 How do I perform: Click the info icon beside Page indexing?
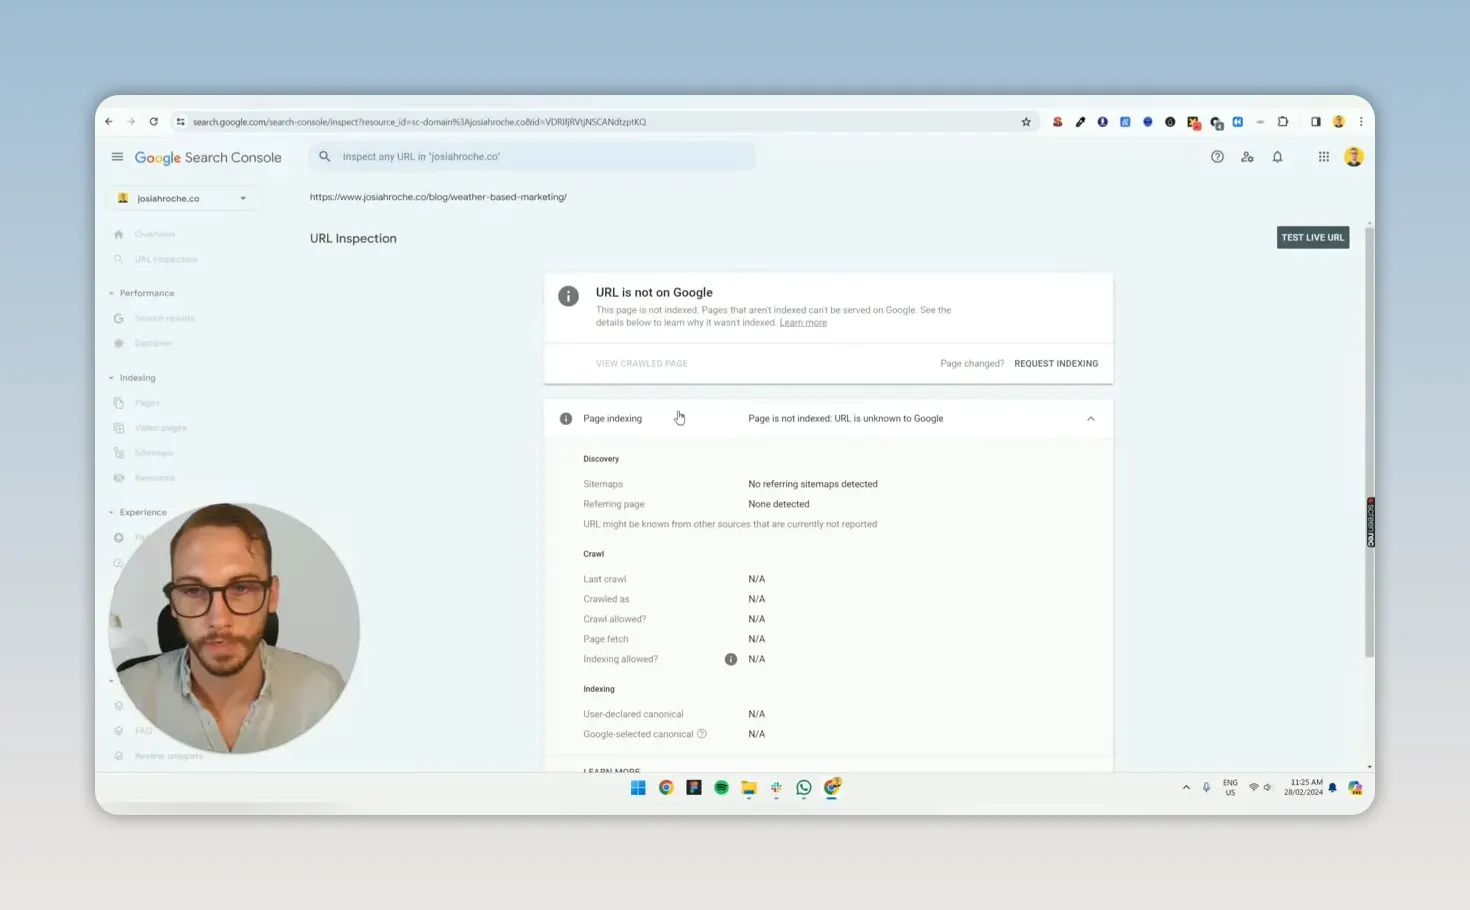click(x=566, y=419)
